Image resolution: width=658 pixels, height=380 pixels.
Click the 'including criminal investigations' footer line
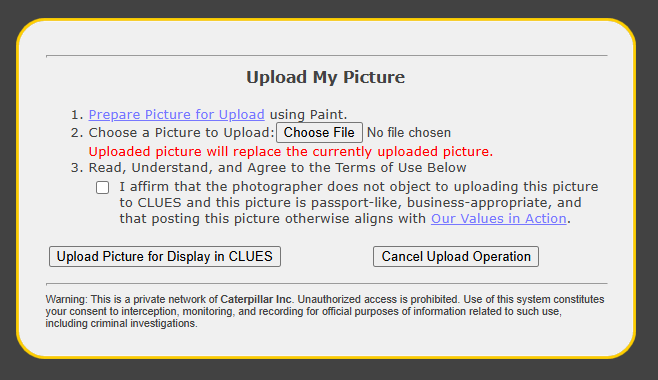(x=121, y=323)
